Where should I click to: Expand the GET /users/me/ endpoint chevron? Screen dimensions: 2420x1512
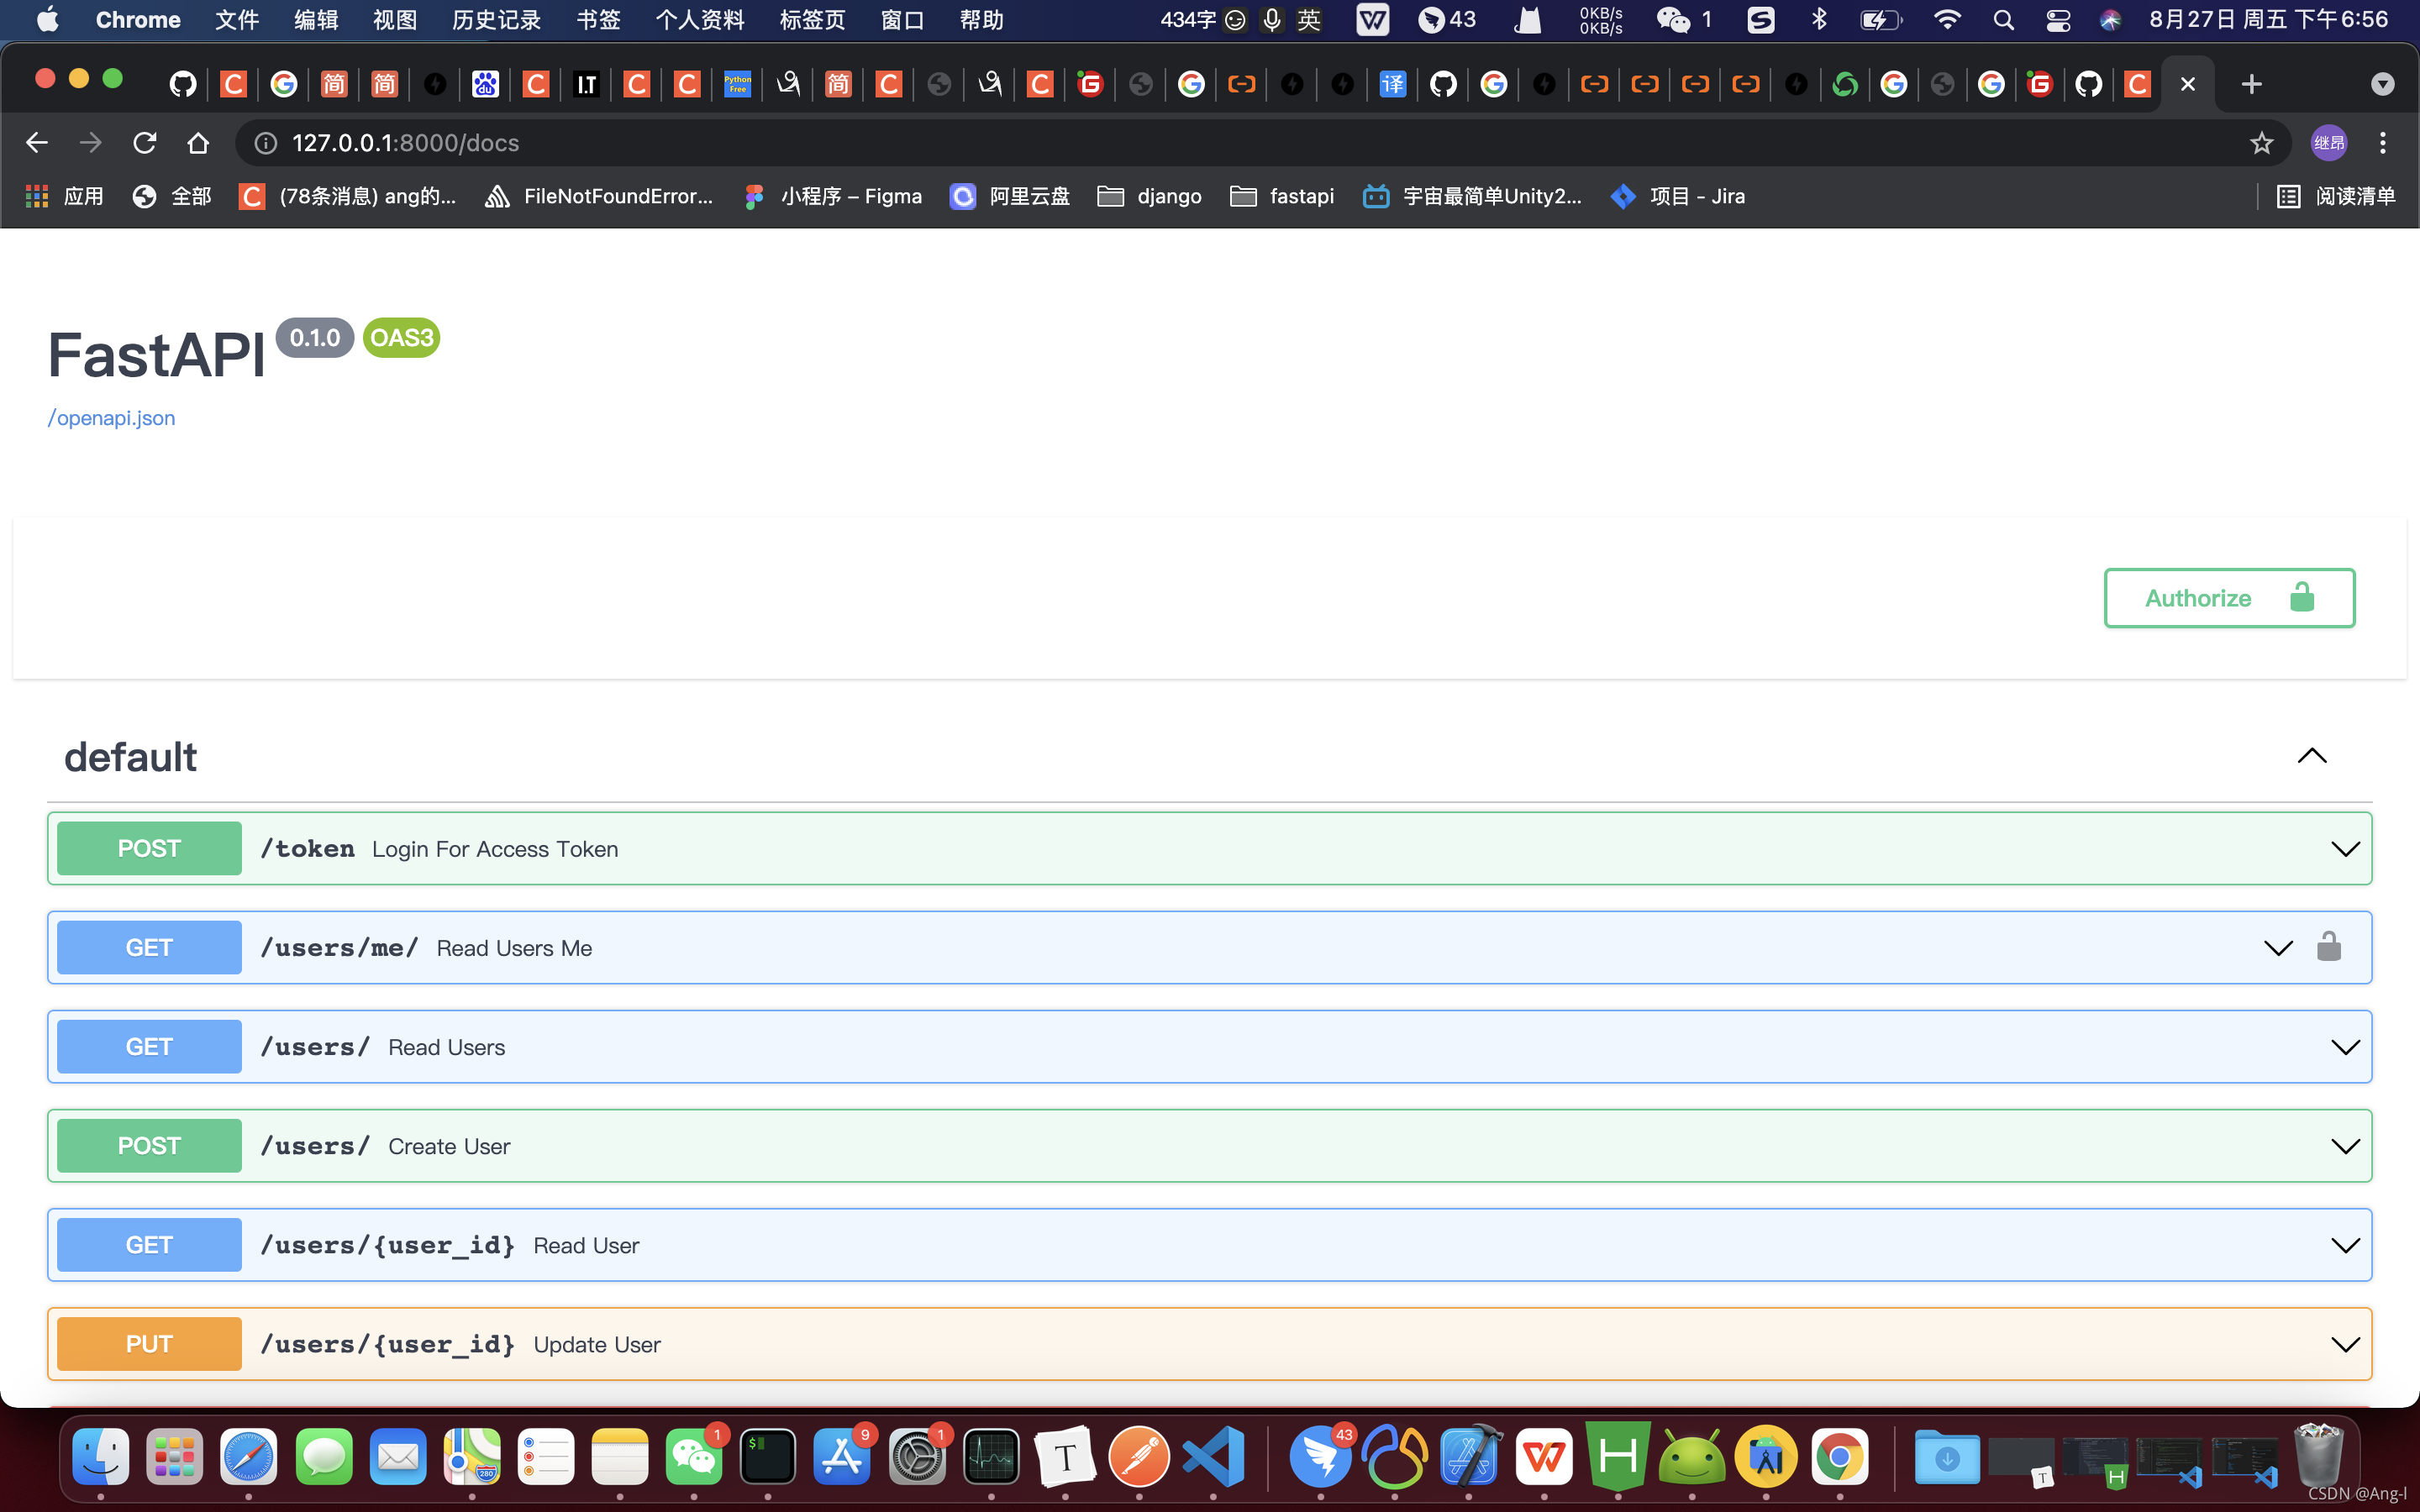(x=2278, y=948)
